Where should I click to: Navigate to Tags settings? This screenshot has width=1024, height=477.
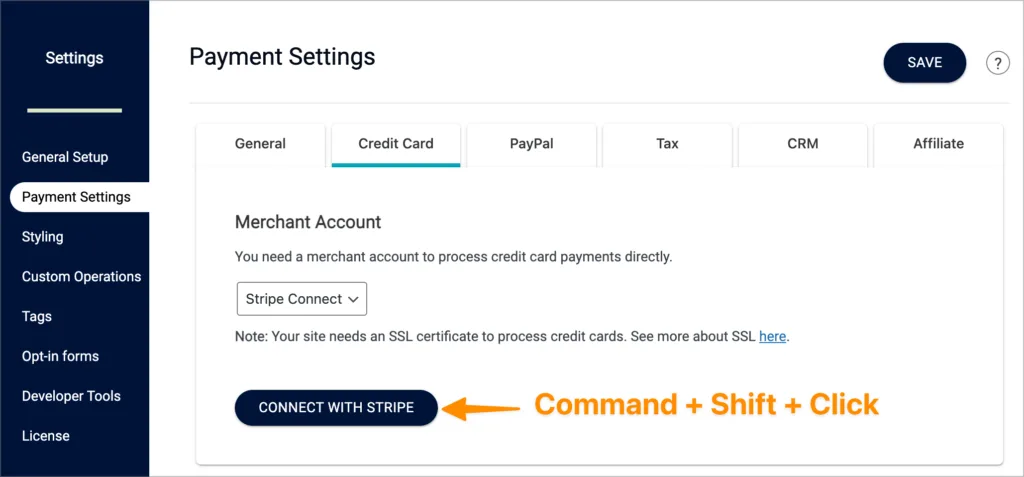[37, 316]
